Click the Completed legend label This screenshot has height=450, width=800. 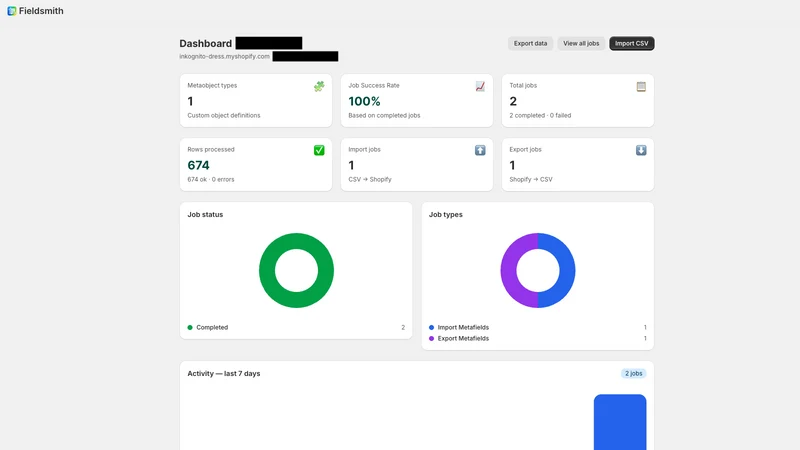click(212, 328)
